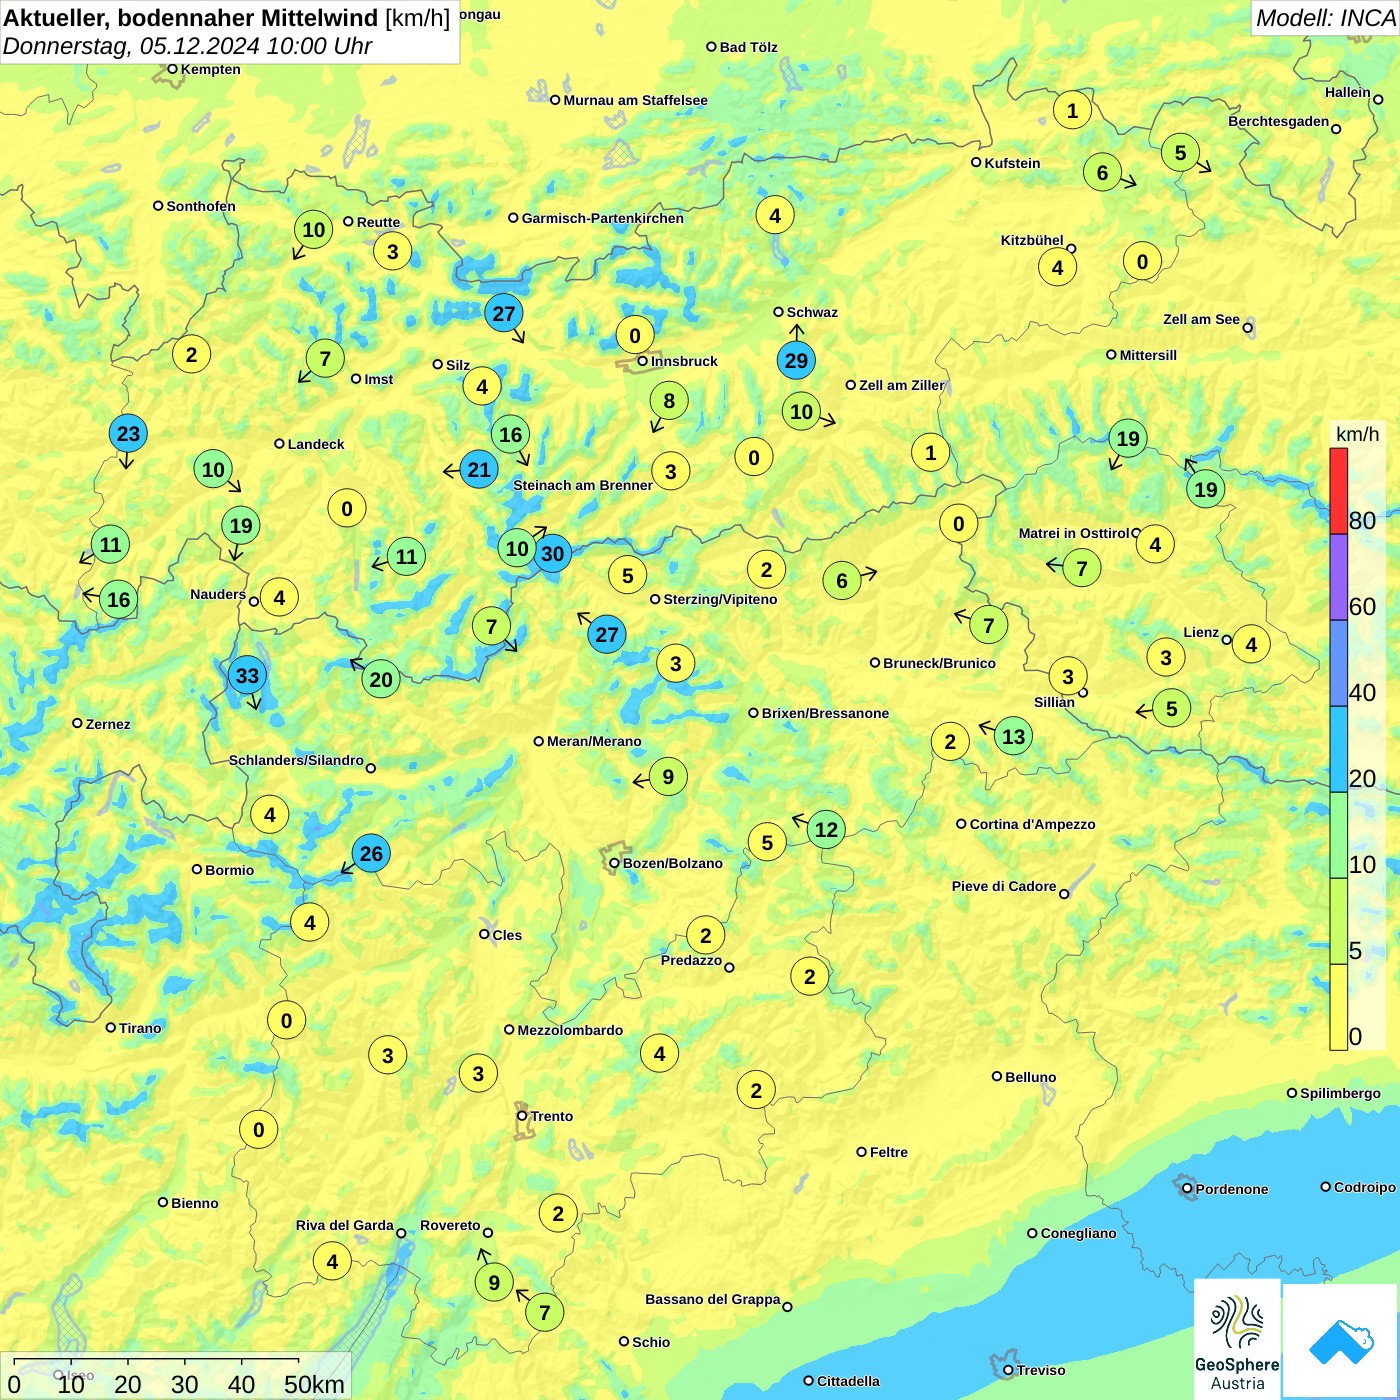
Task: Select the 13 km/h marker near Sillian
Action: 1013,737
